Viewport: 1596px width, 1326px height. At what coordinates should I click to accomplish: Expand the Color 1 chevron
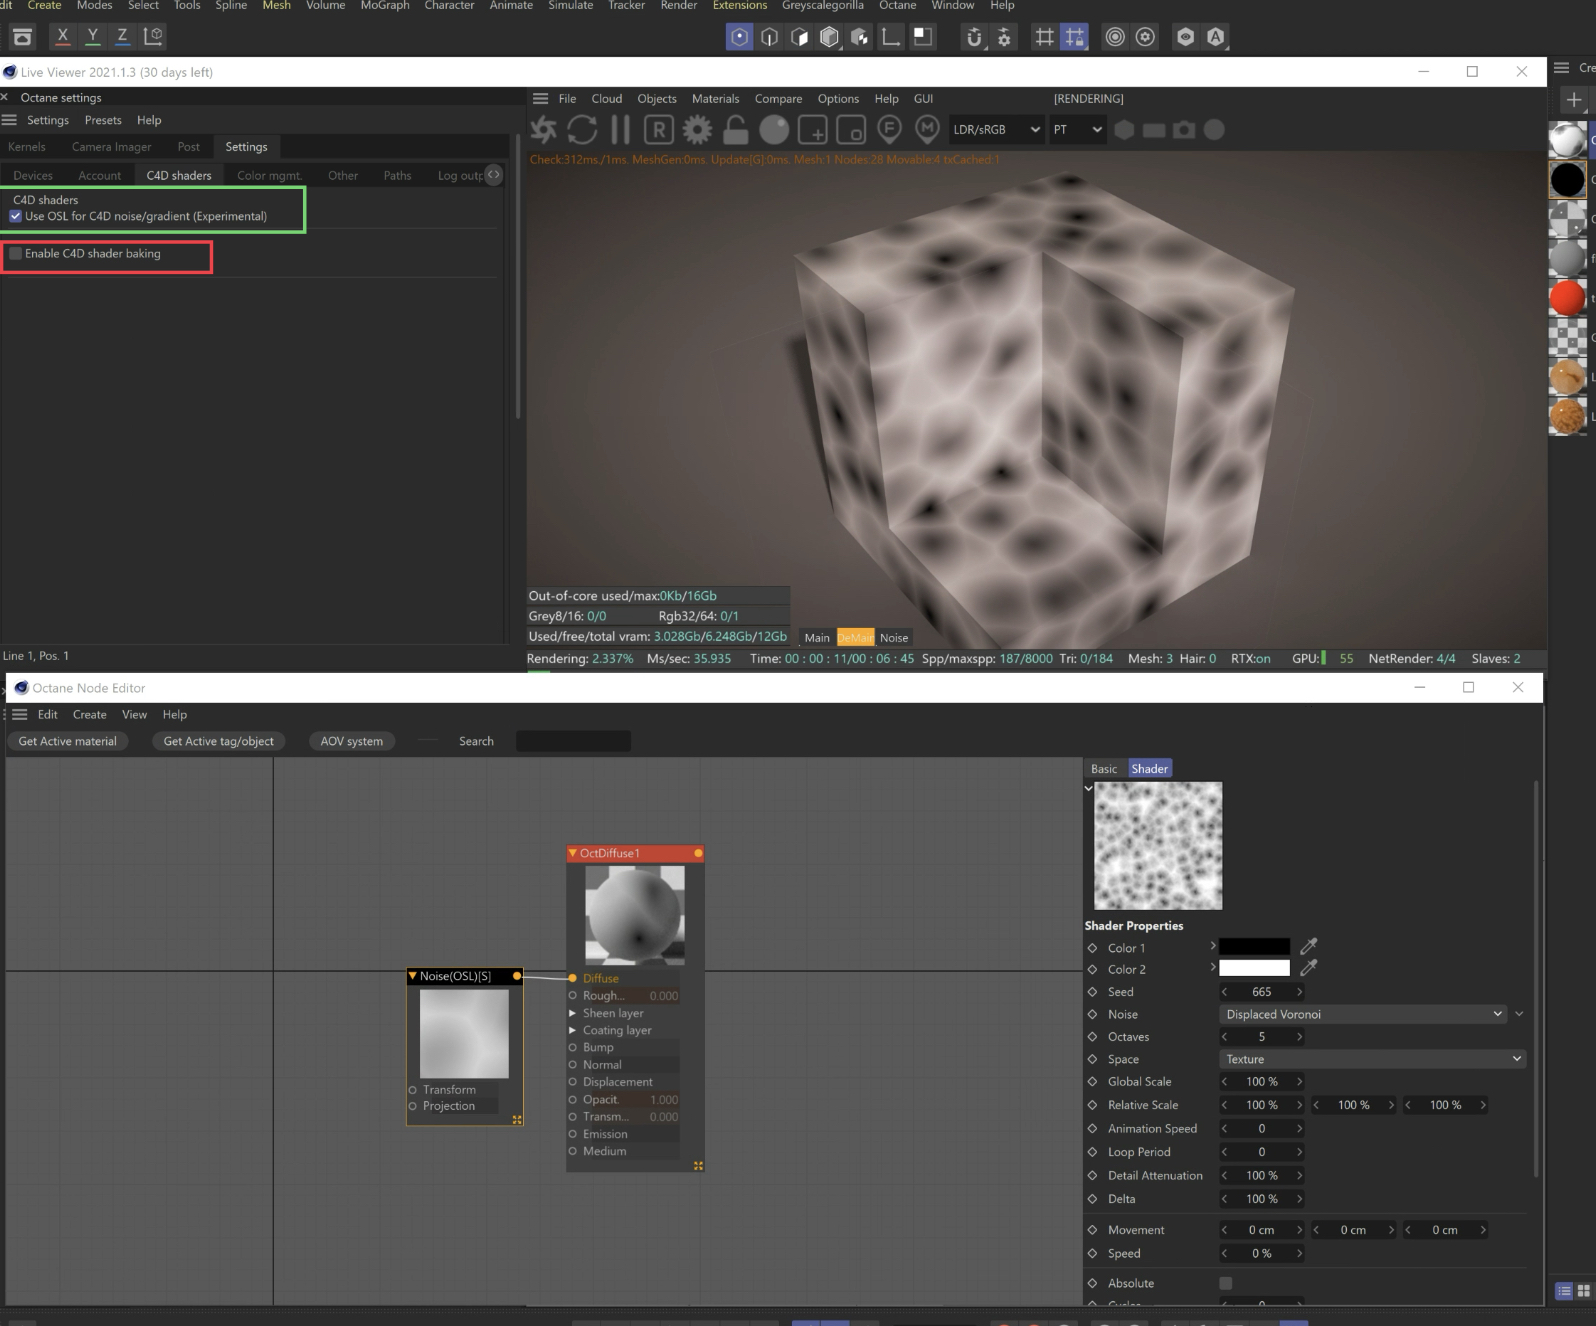point(1213,946)
